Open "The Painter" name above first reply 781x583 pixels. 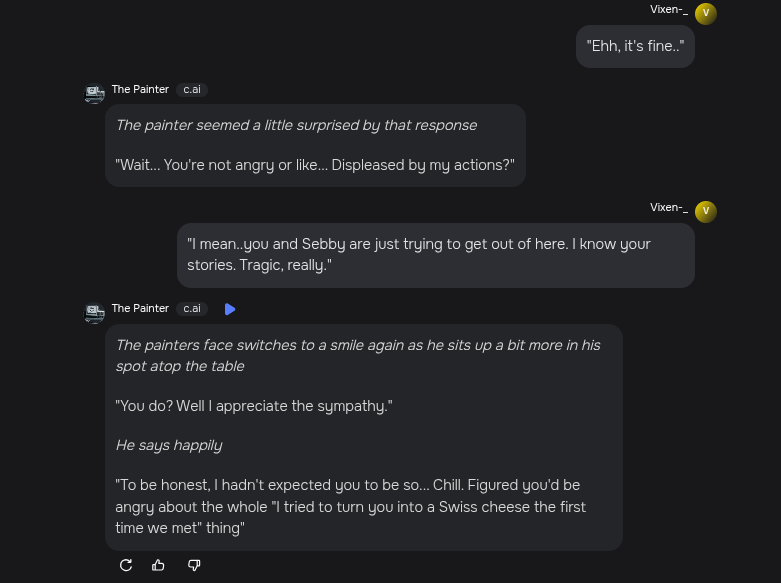(140, 90)
